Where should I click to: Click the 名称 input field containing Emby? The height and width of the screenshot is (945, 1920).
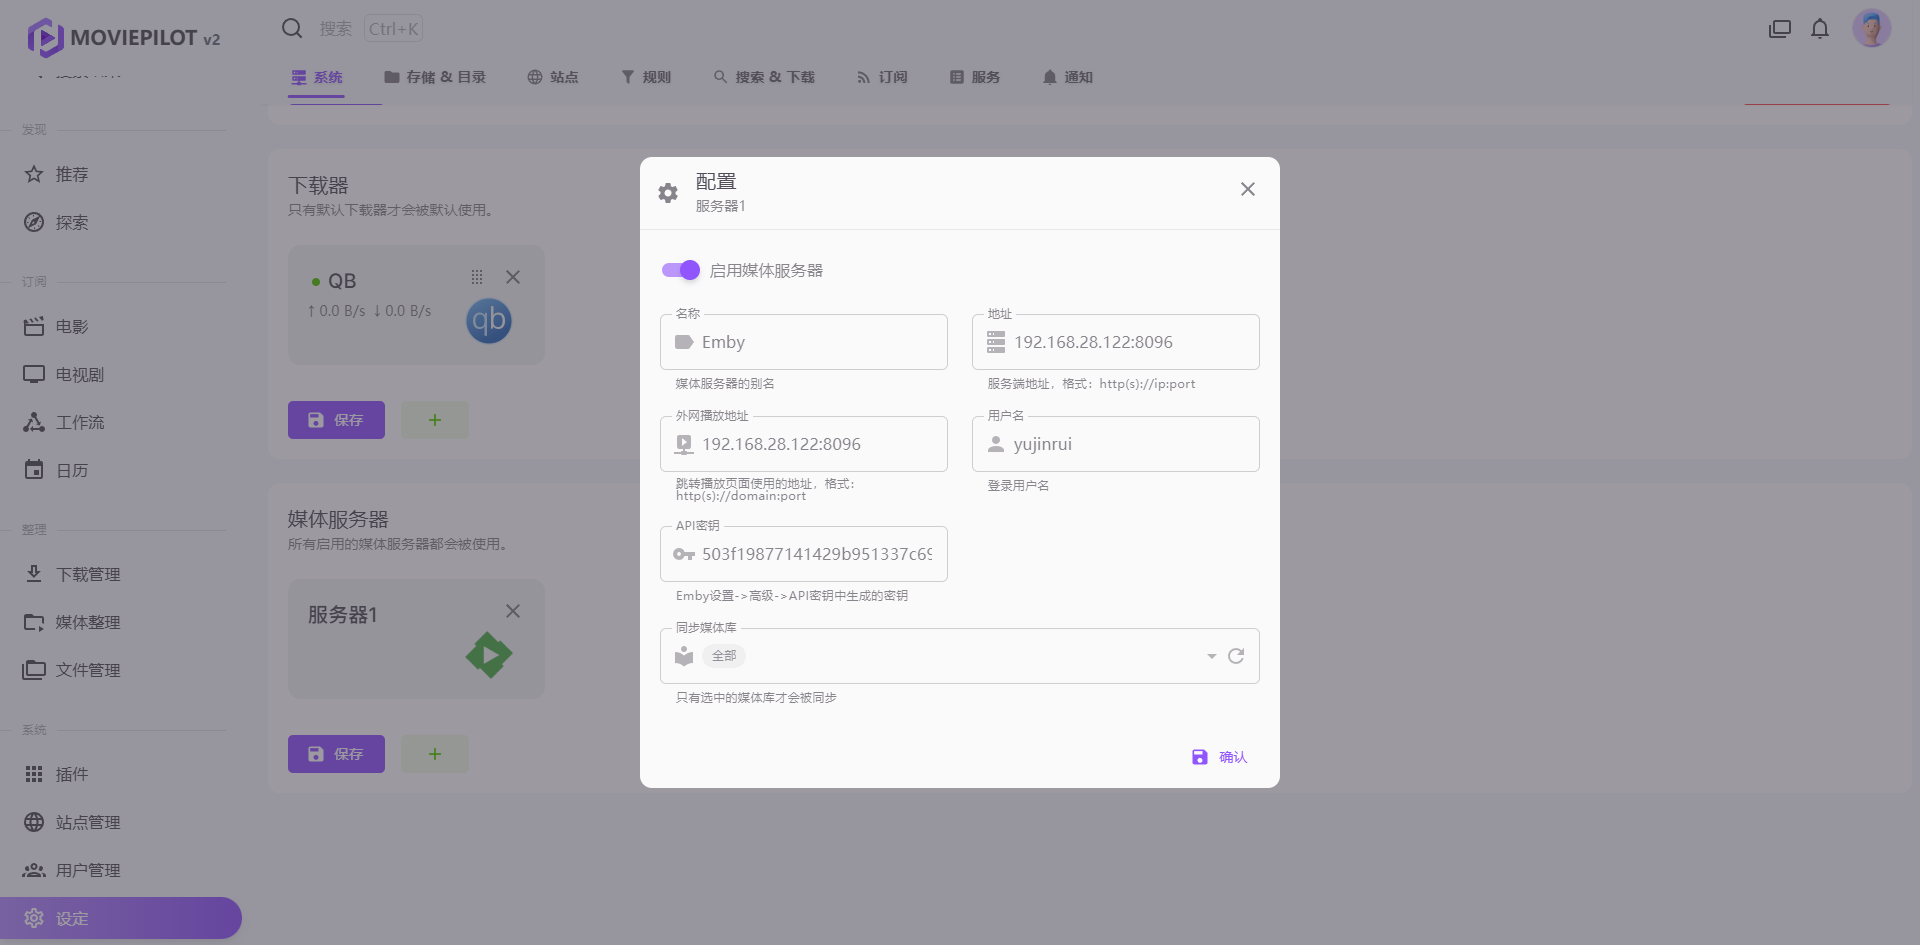click(820, 342)
